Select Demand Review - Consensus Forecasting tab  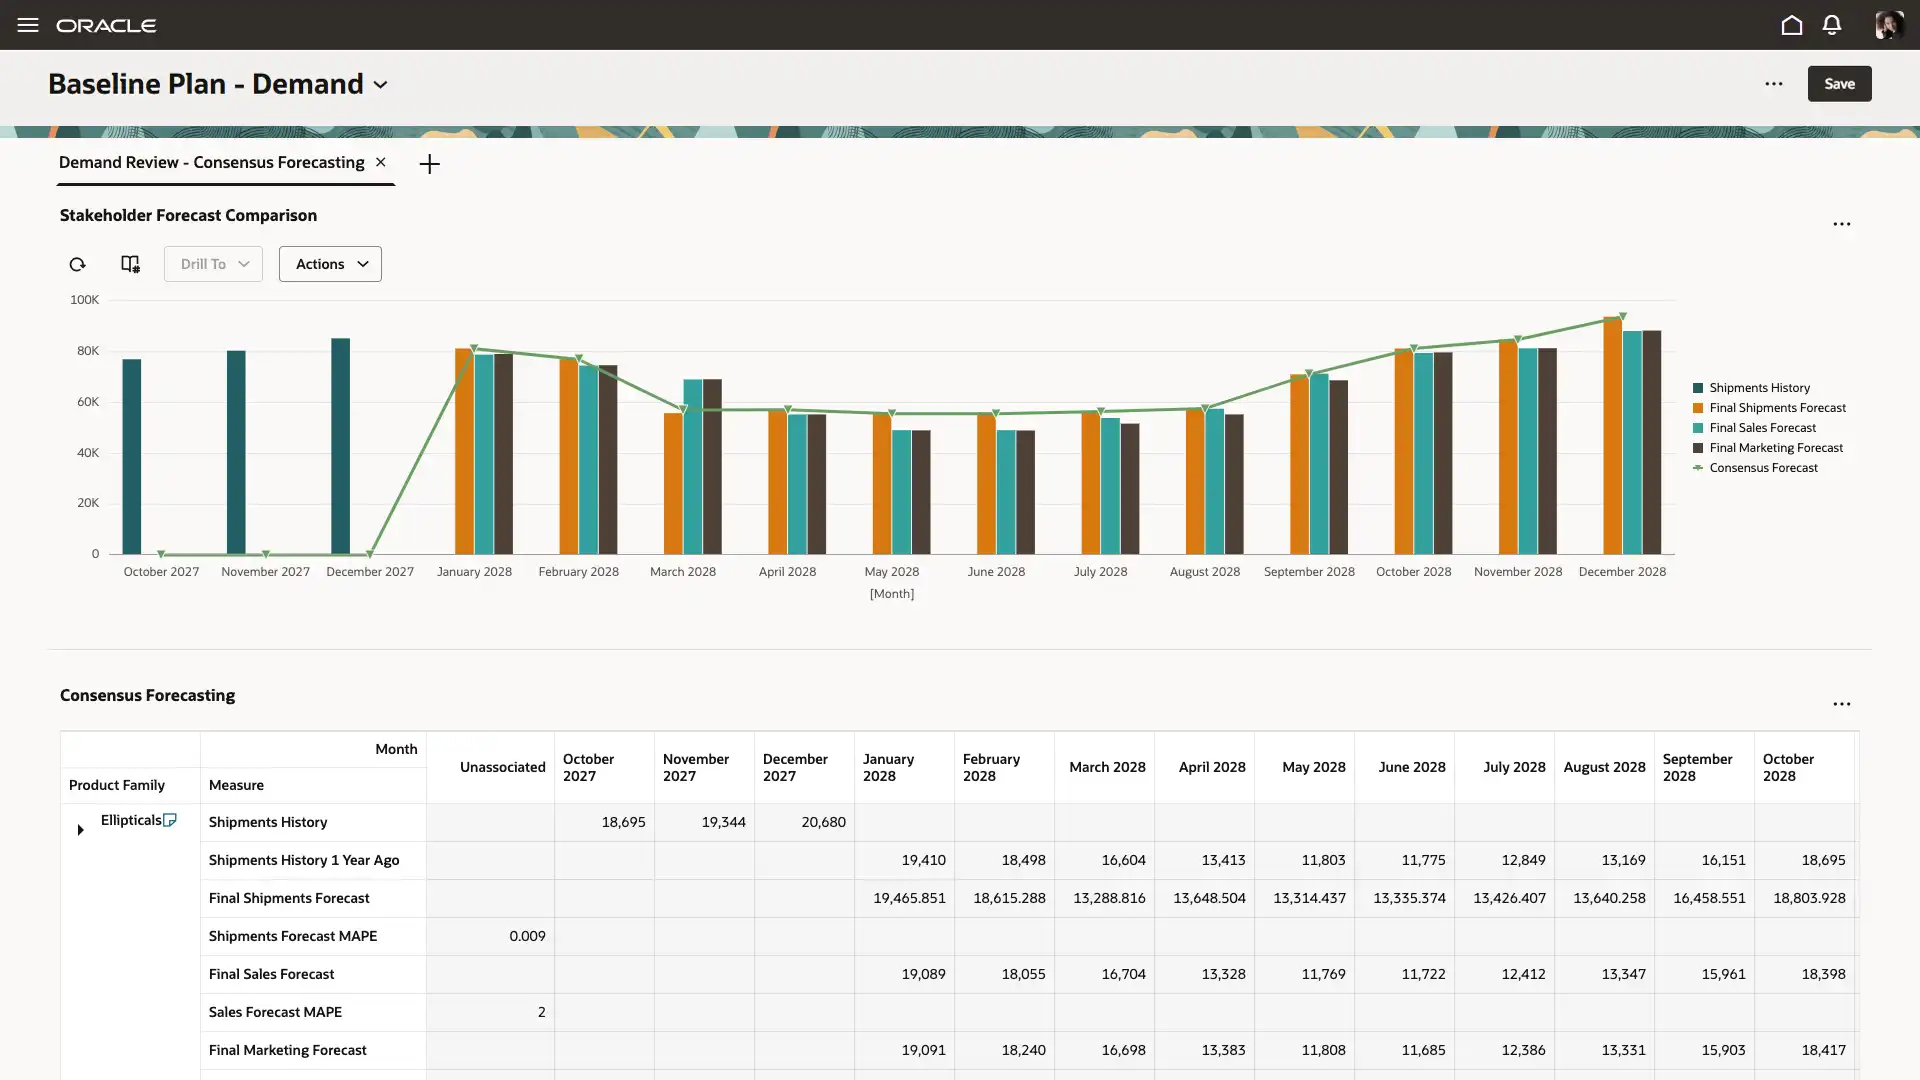211,162
